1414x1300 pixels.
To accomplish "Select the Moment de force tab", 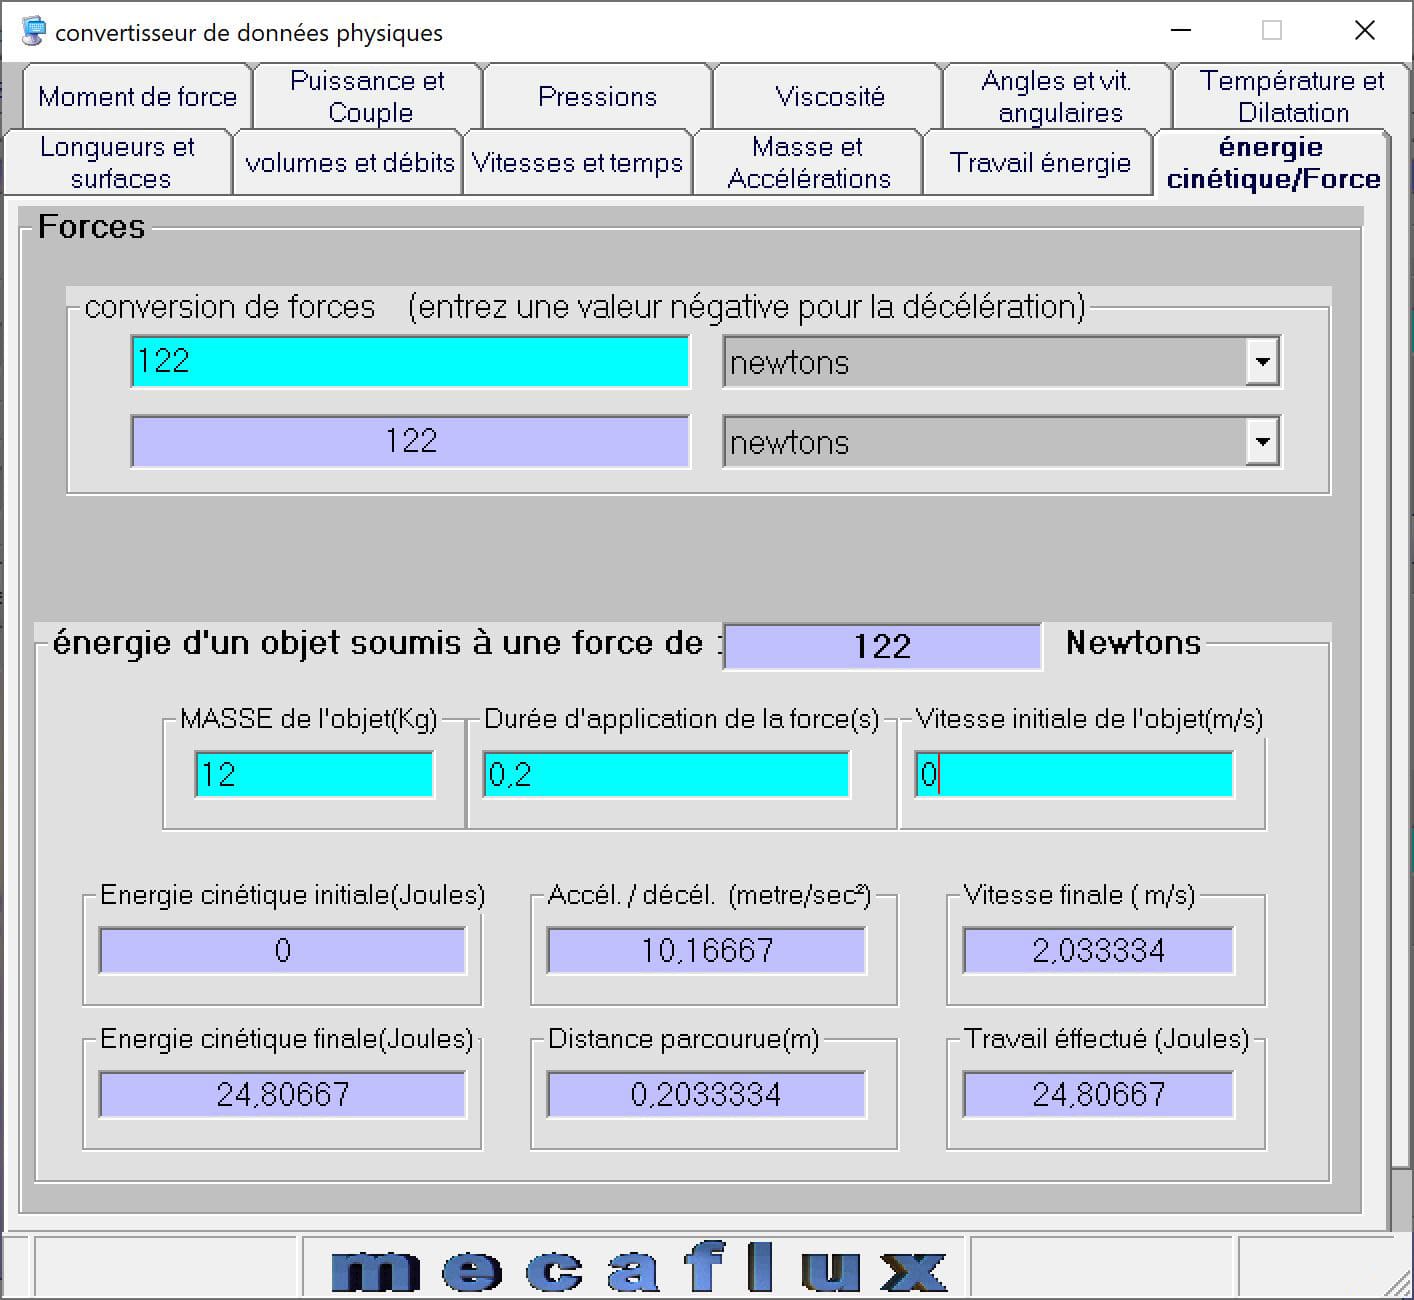I will tap(135, 96).
